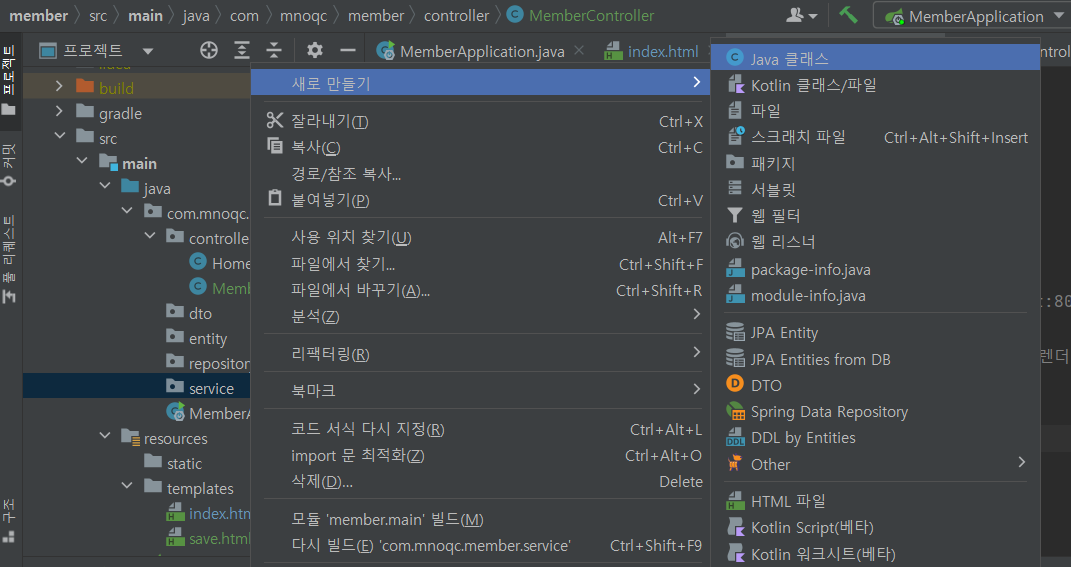Create a new 스크래치 파일
This screenshot has height=567, width=1071.
[876, 137]
